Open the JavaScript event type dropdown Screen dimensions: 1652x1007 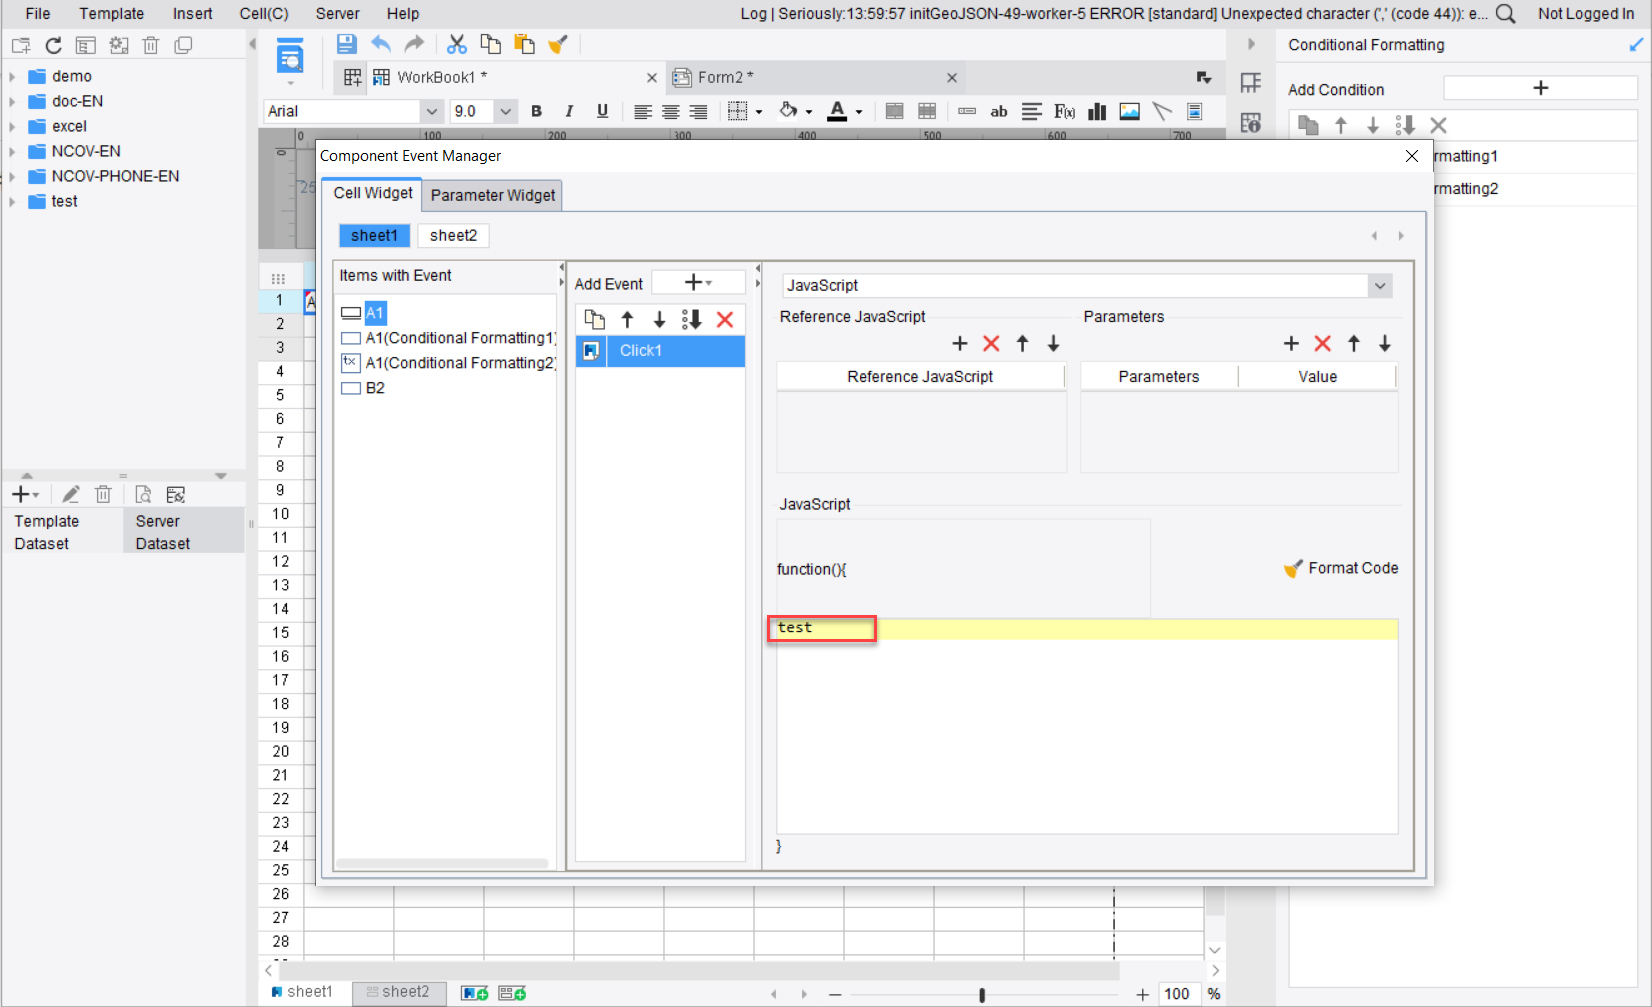click(x=1380, y=286)
